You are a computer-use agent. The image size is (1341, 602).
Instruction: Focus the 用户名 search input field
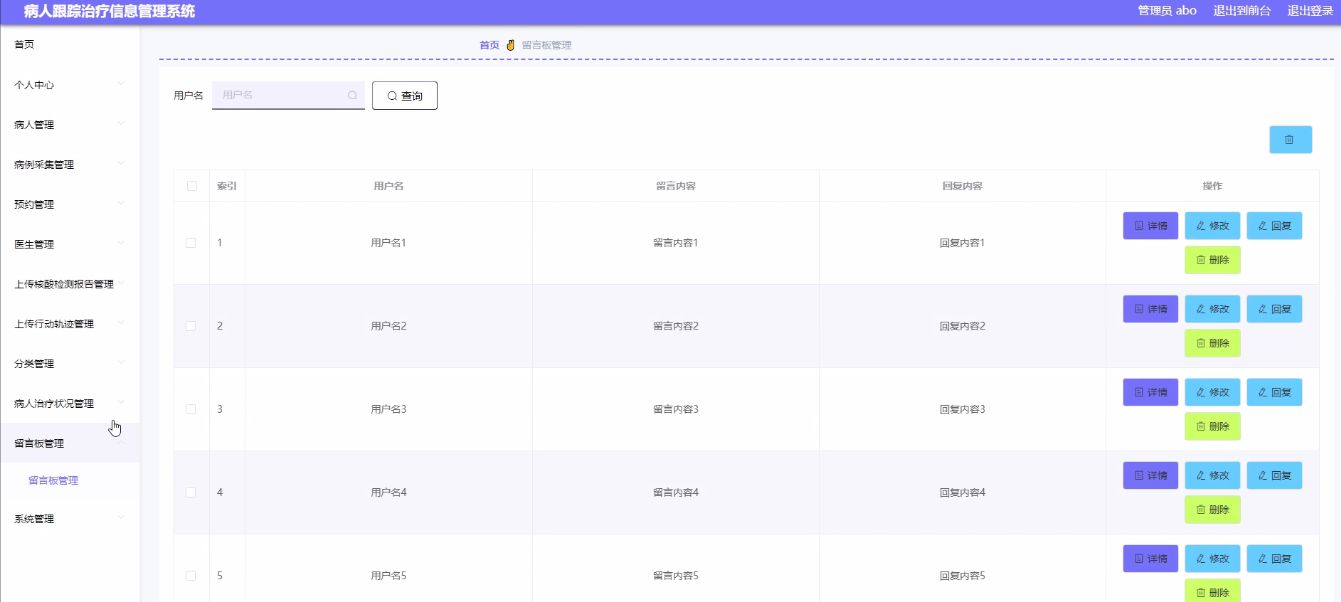point(288,95)
